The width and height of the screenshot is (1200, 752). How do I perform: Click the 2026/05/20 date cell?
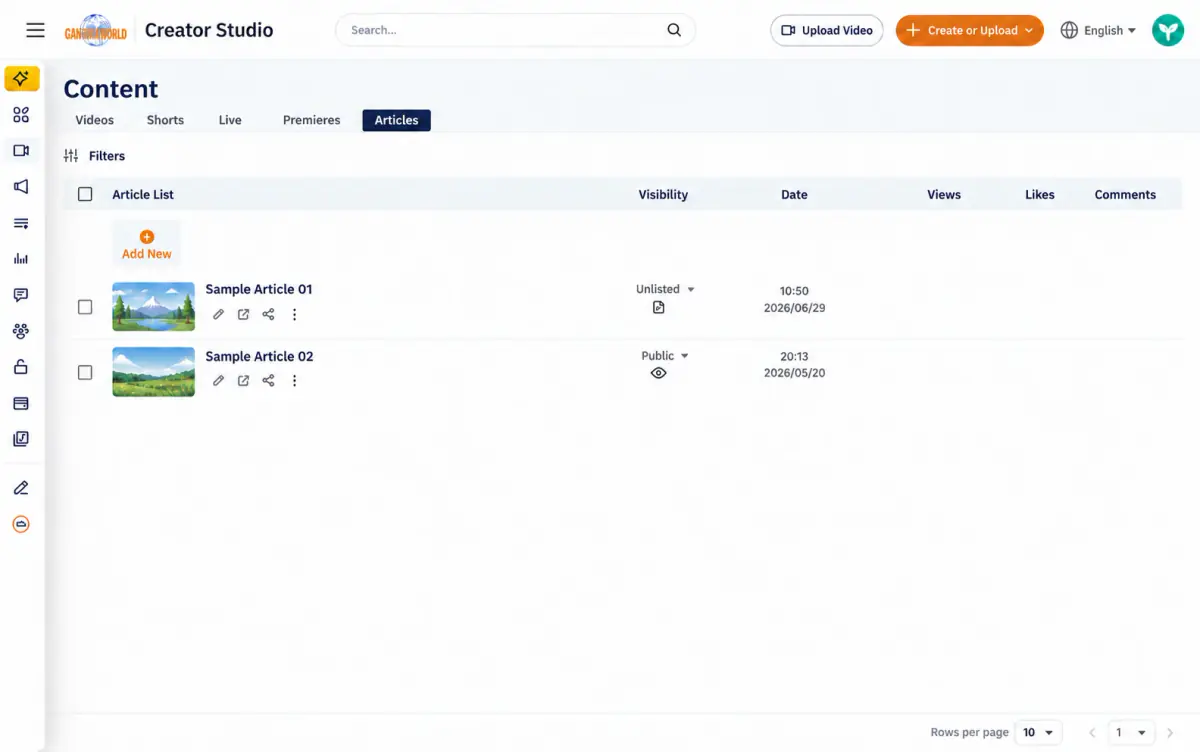pyautogui.click(x=794, y=373)
